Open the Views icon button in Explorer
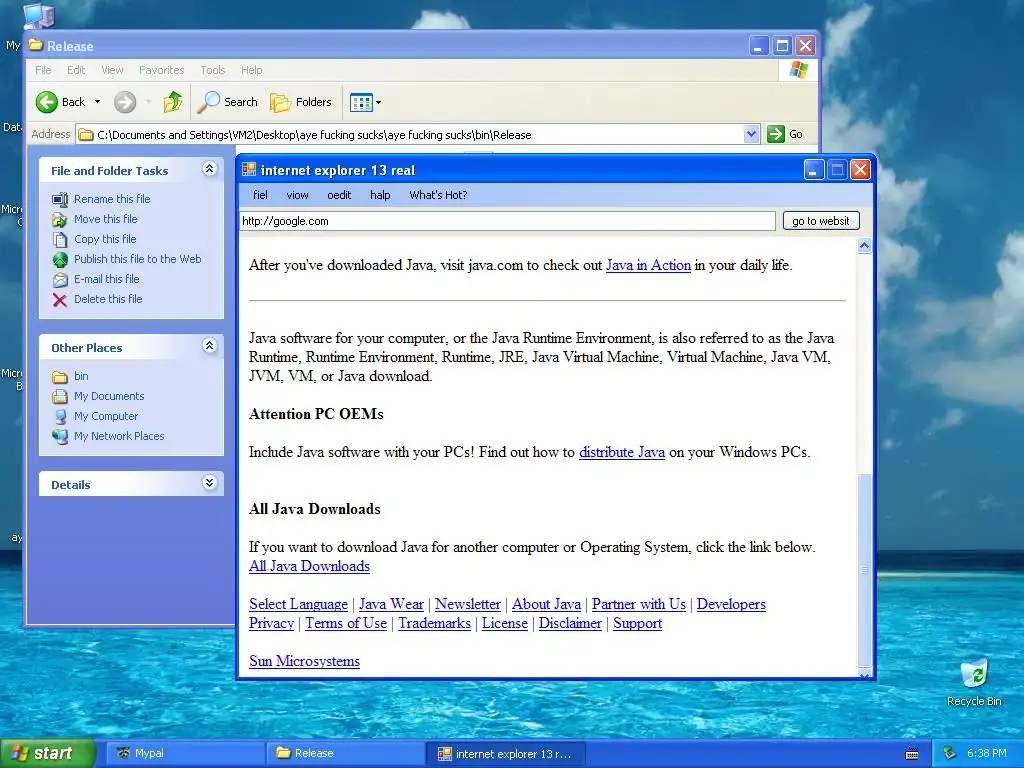The width and height of the screenshot is (1024, 768). click(361, 102)
